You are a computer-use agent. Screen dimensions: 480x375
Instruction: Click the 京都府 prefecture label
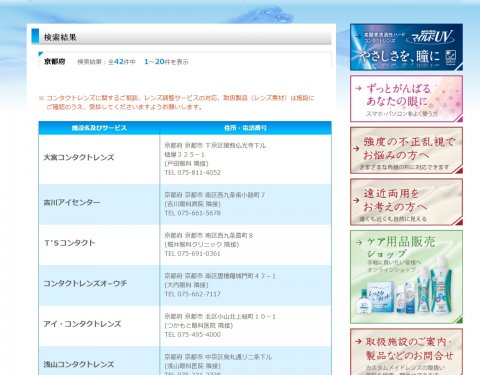pyautogui.click(x=55, y=62)
